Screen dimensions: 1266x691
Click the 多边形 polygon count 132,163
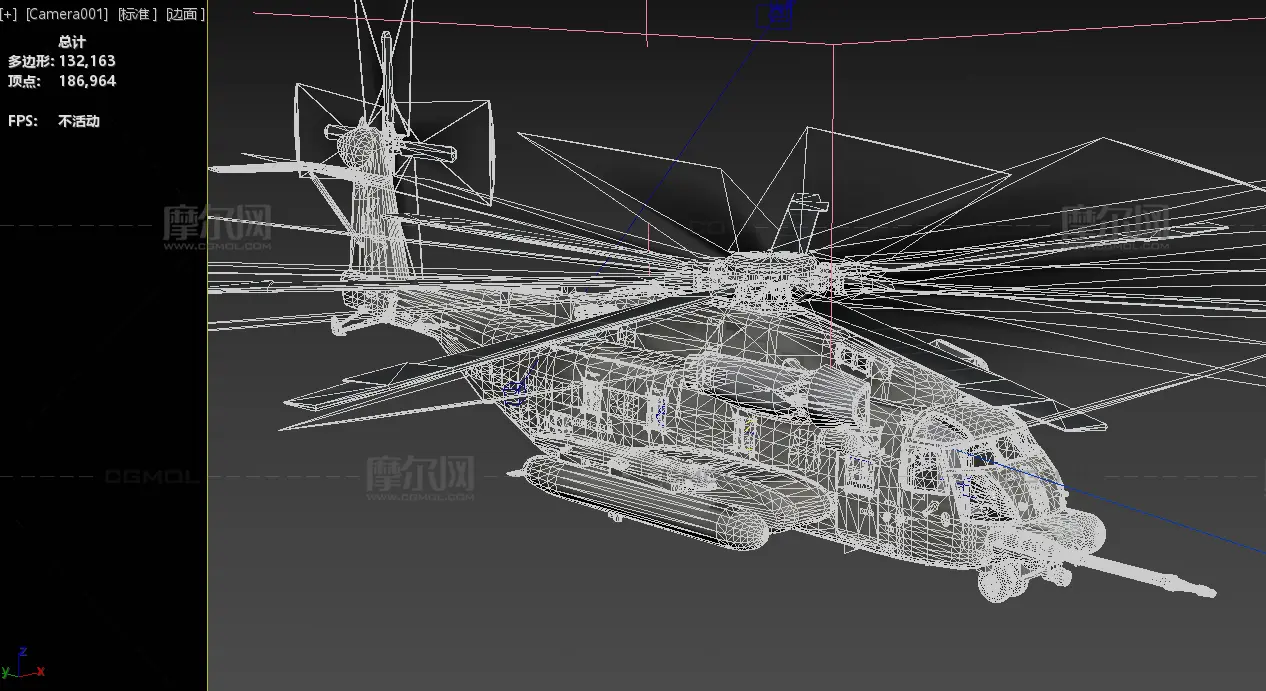point(86,61)
